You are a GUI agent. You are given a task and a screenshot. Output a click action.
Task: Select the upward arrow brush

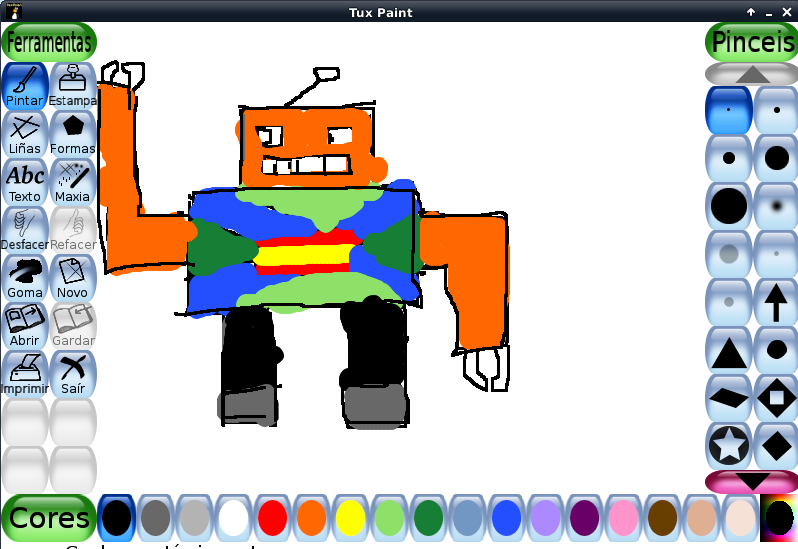[x=776, y=302]
